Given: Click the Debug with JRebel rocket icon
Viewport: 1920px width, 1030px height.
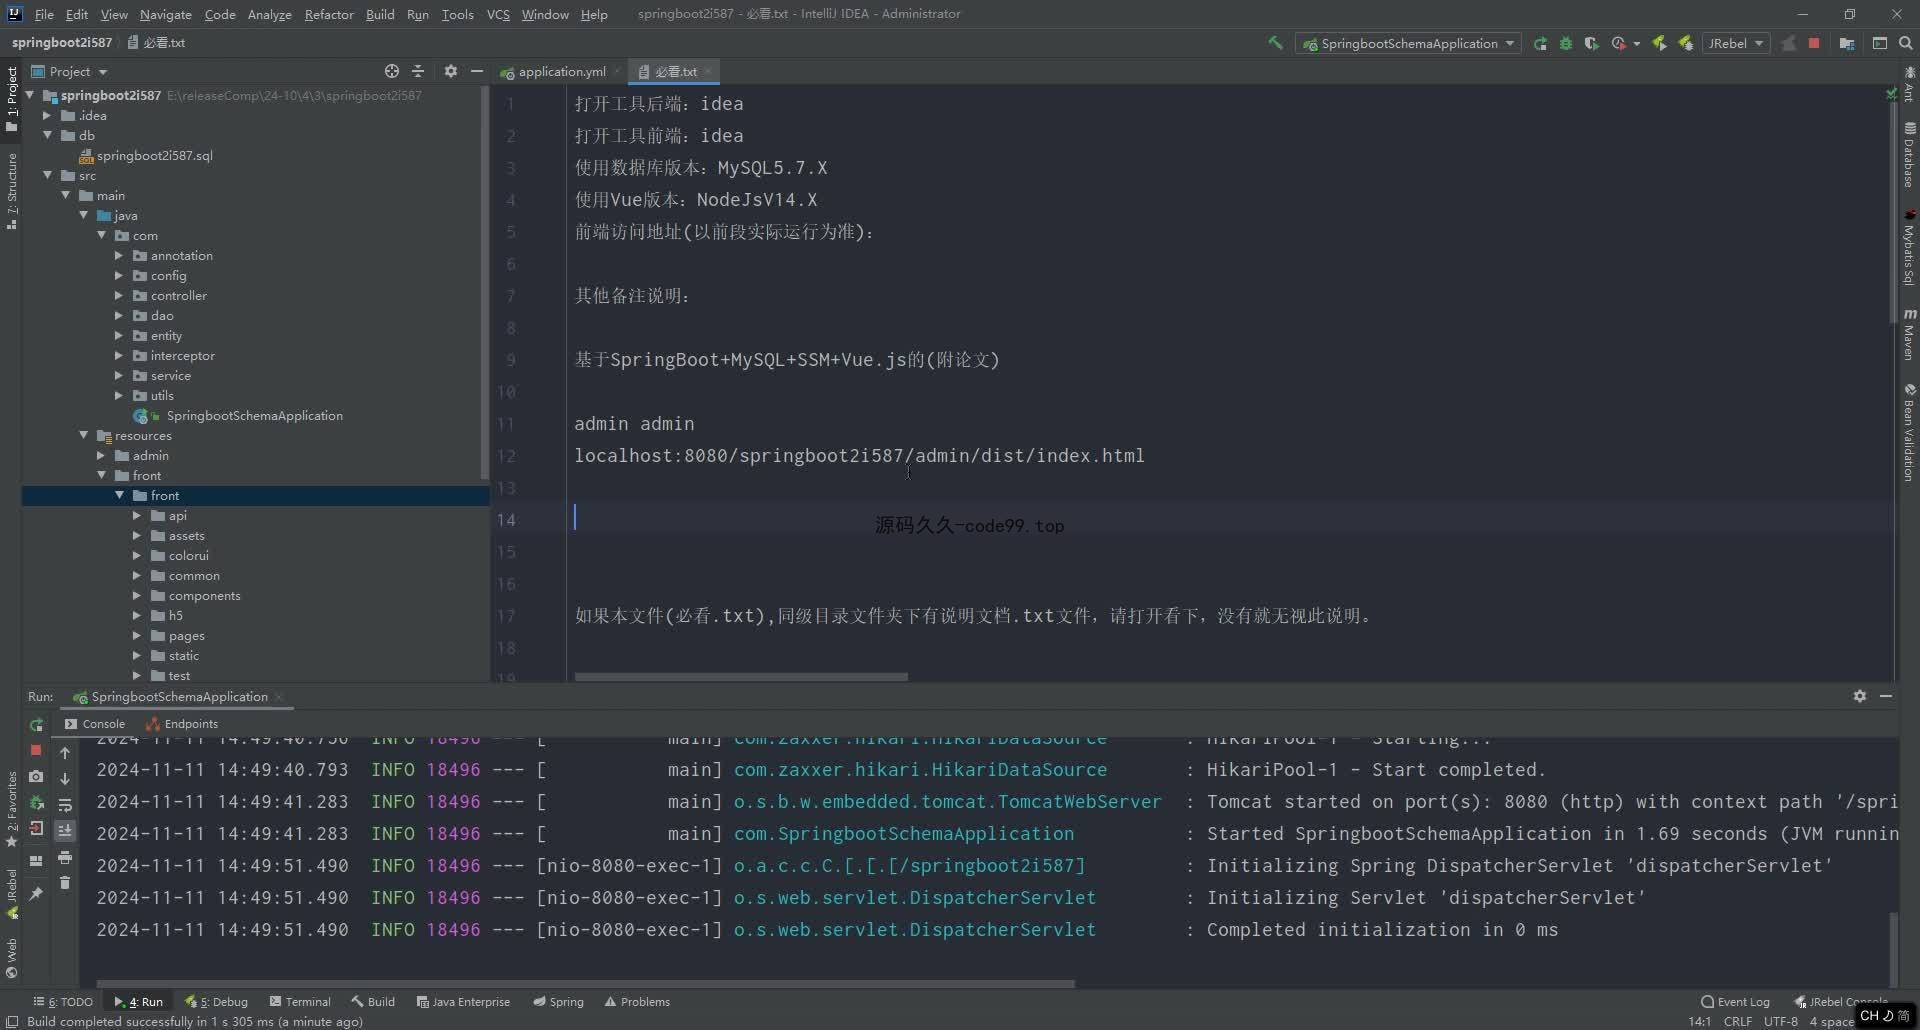Looking at the screenshot, I should tap(1686, 43).
